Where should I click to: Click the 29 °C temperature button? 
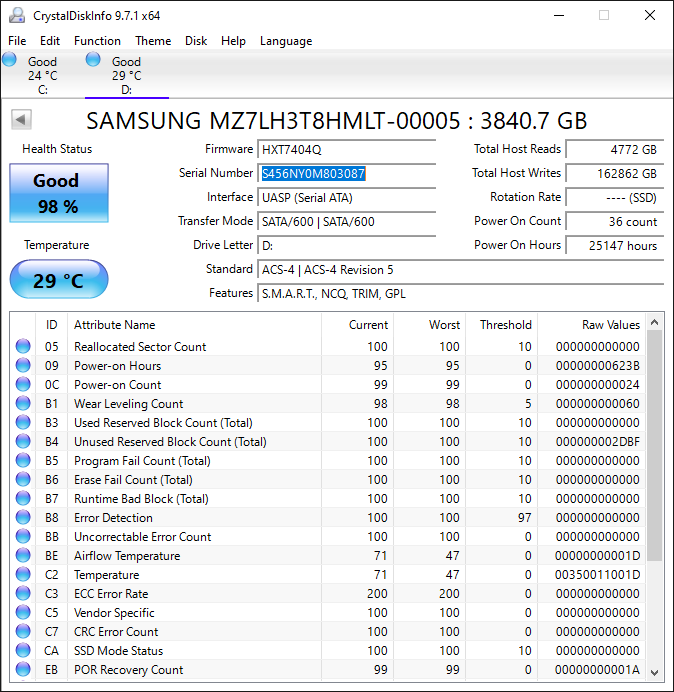pyautogui.click(x=59, y=279)
